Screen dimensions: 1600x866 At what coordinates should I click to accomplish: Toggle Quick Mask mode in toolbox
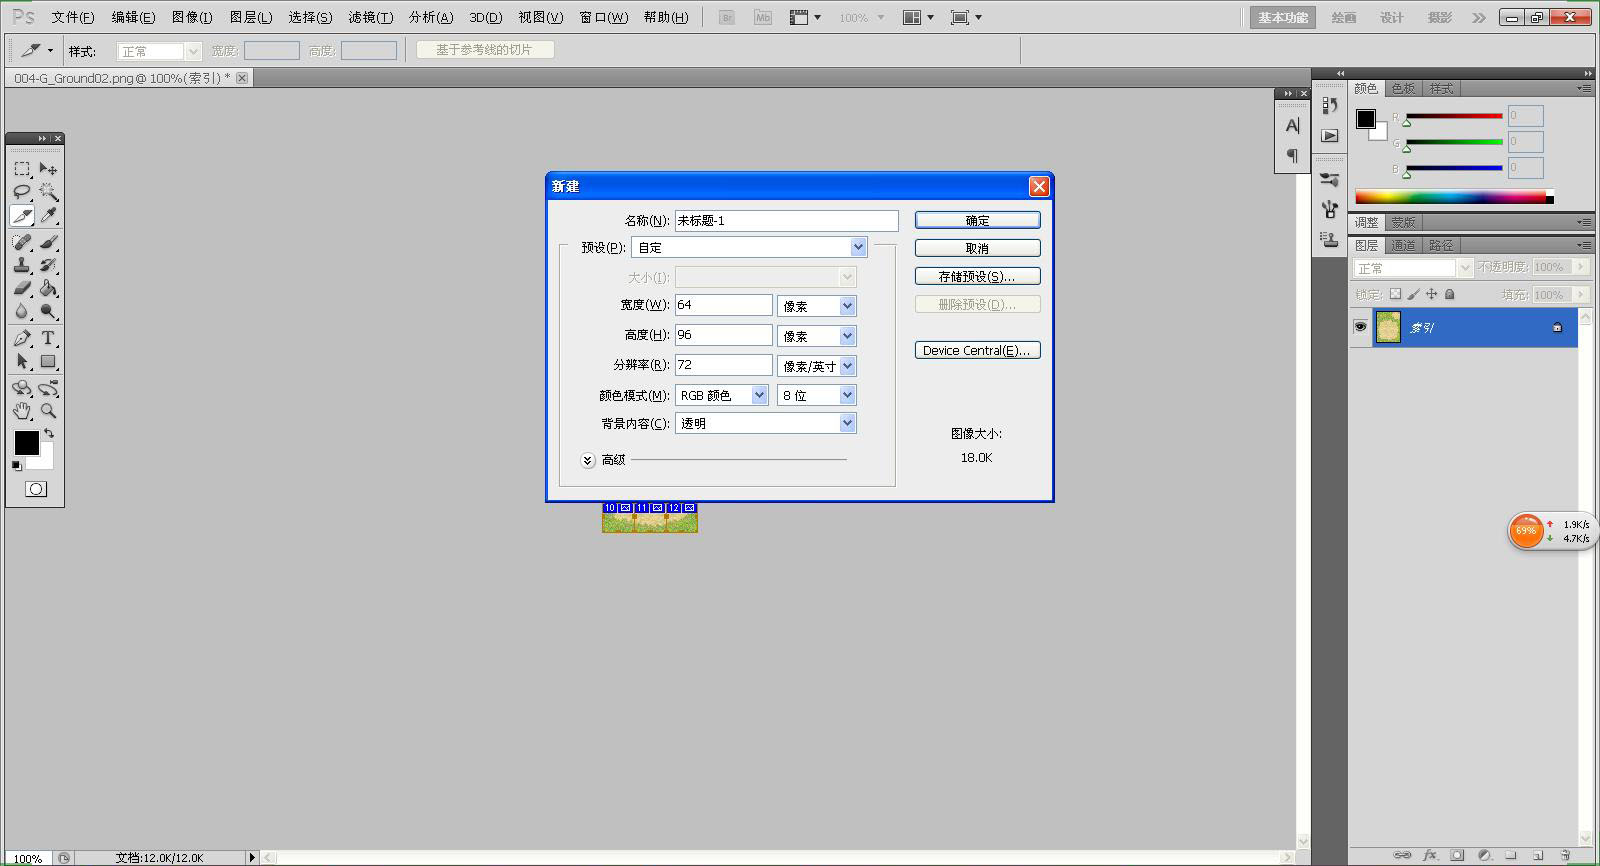click(x=36, y=489)
